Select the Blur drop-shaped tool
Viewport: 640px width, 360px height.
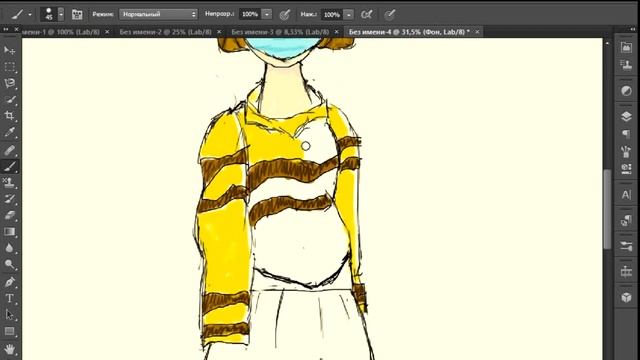[x=9, y=248]
